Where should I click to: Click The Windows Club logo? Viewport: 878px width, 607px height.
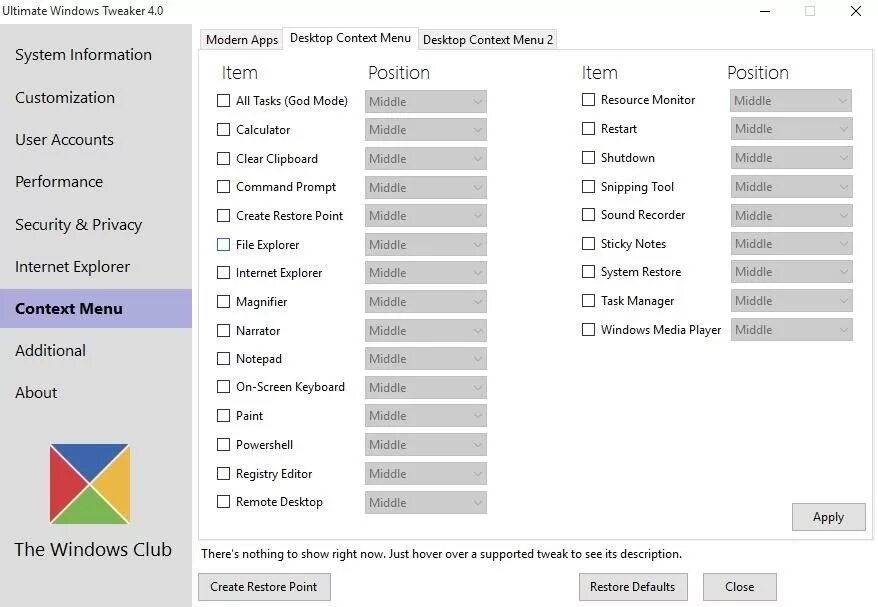(90, 484)
